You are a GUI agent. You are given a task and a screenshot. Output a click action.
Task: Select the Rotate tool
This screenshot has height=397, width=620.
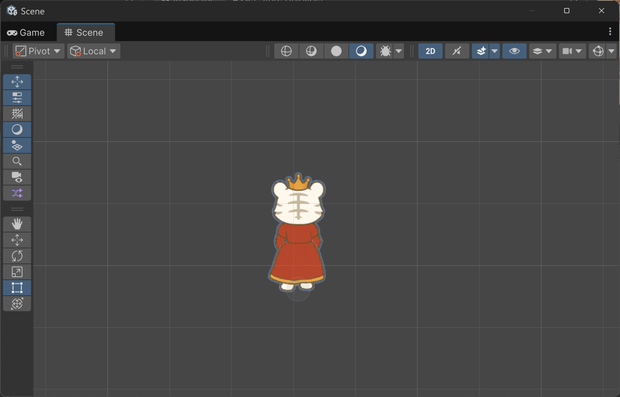tap(17, 256)
